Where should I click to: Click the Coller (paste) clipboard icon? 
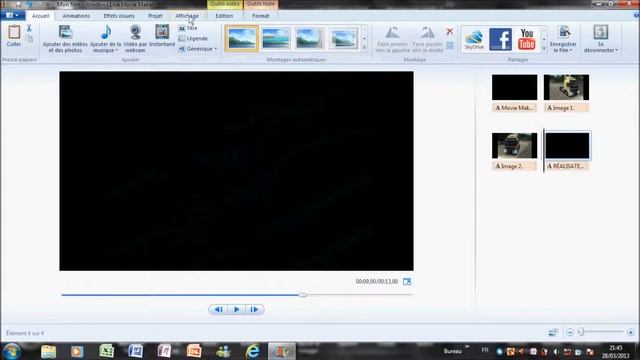pyautogui.click(x=14, y=32)
